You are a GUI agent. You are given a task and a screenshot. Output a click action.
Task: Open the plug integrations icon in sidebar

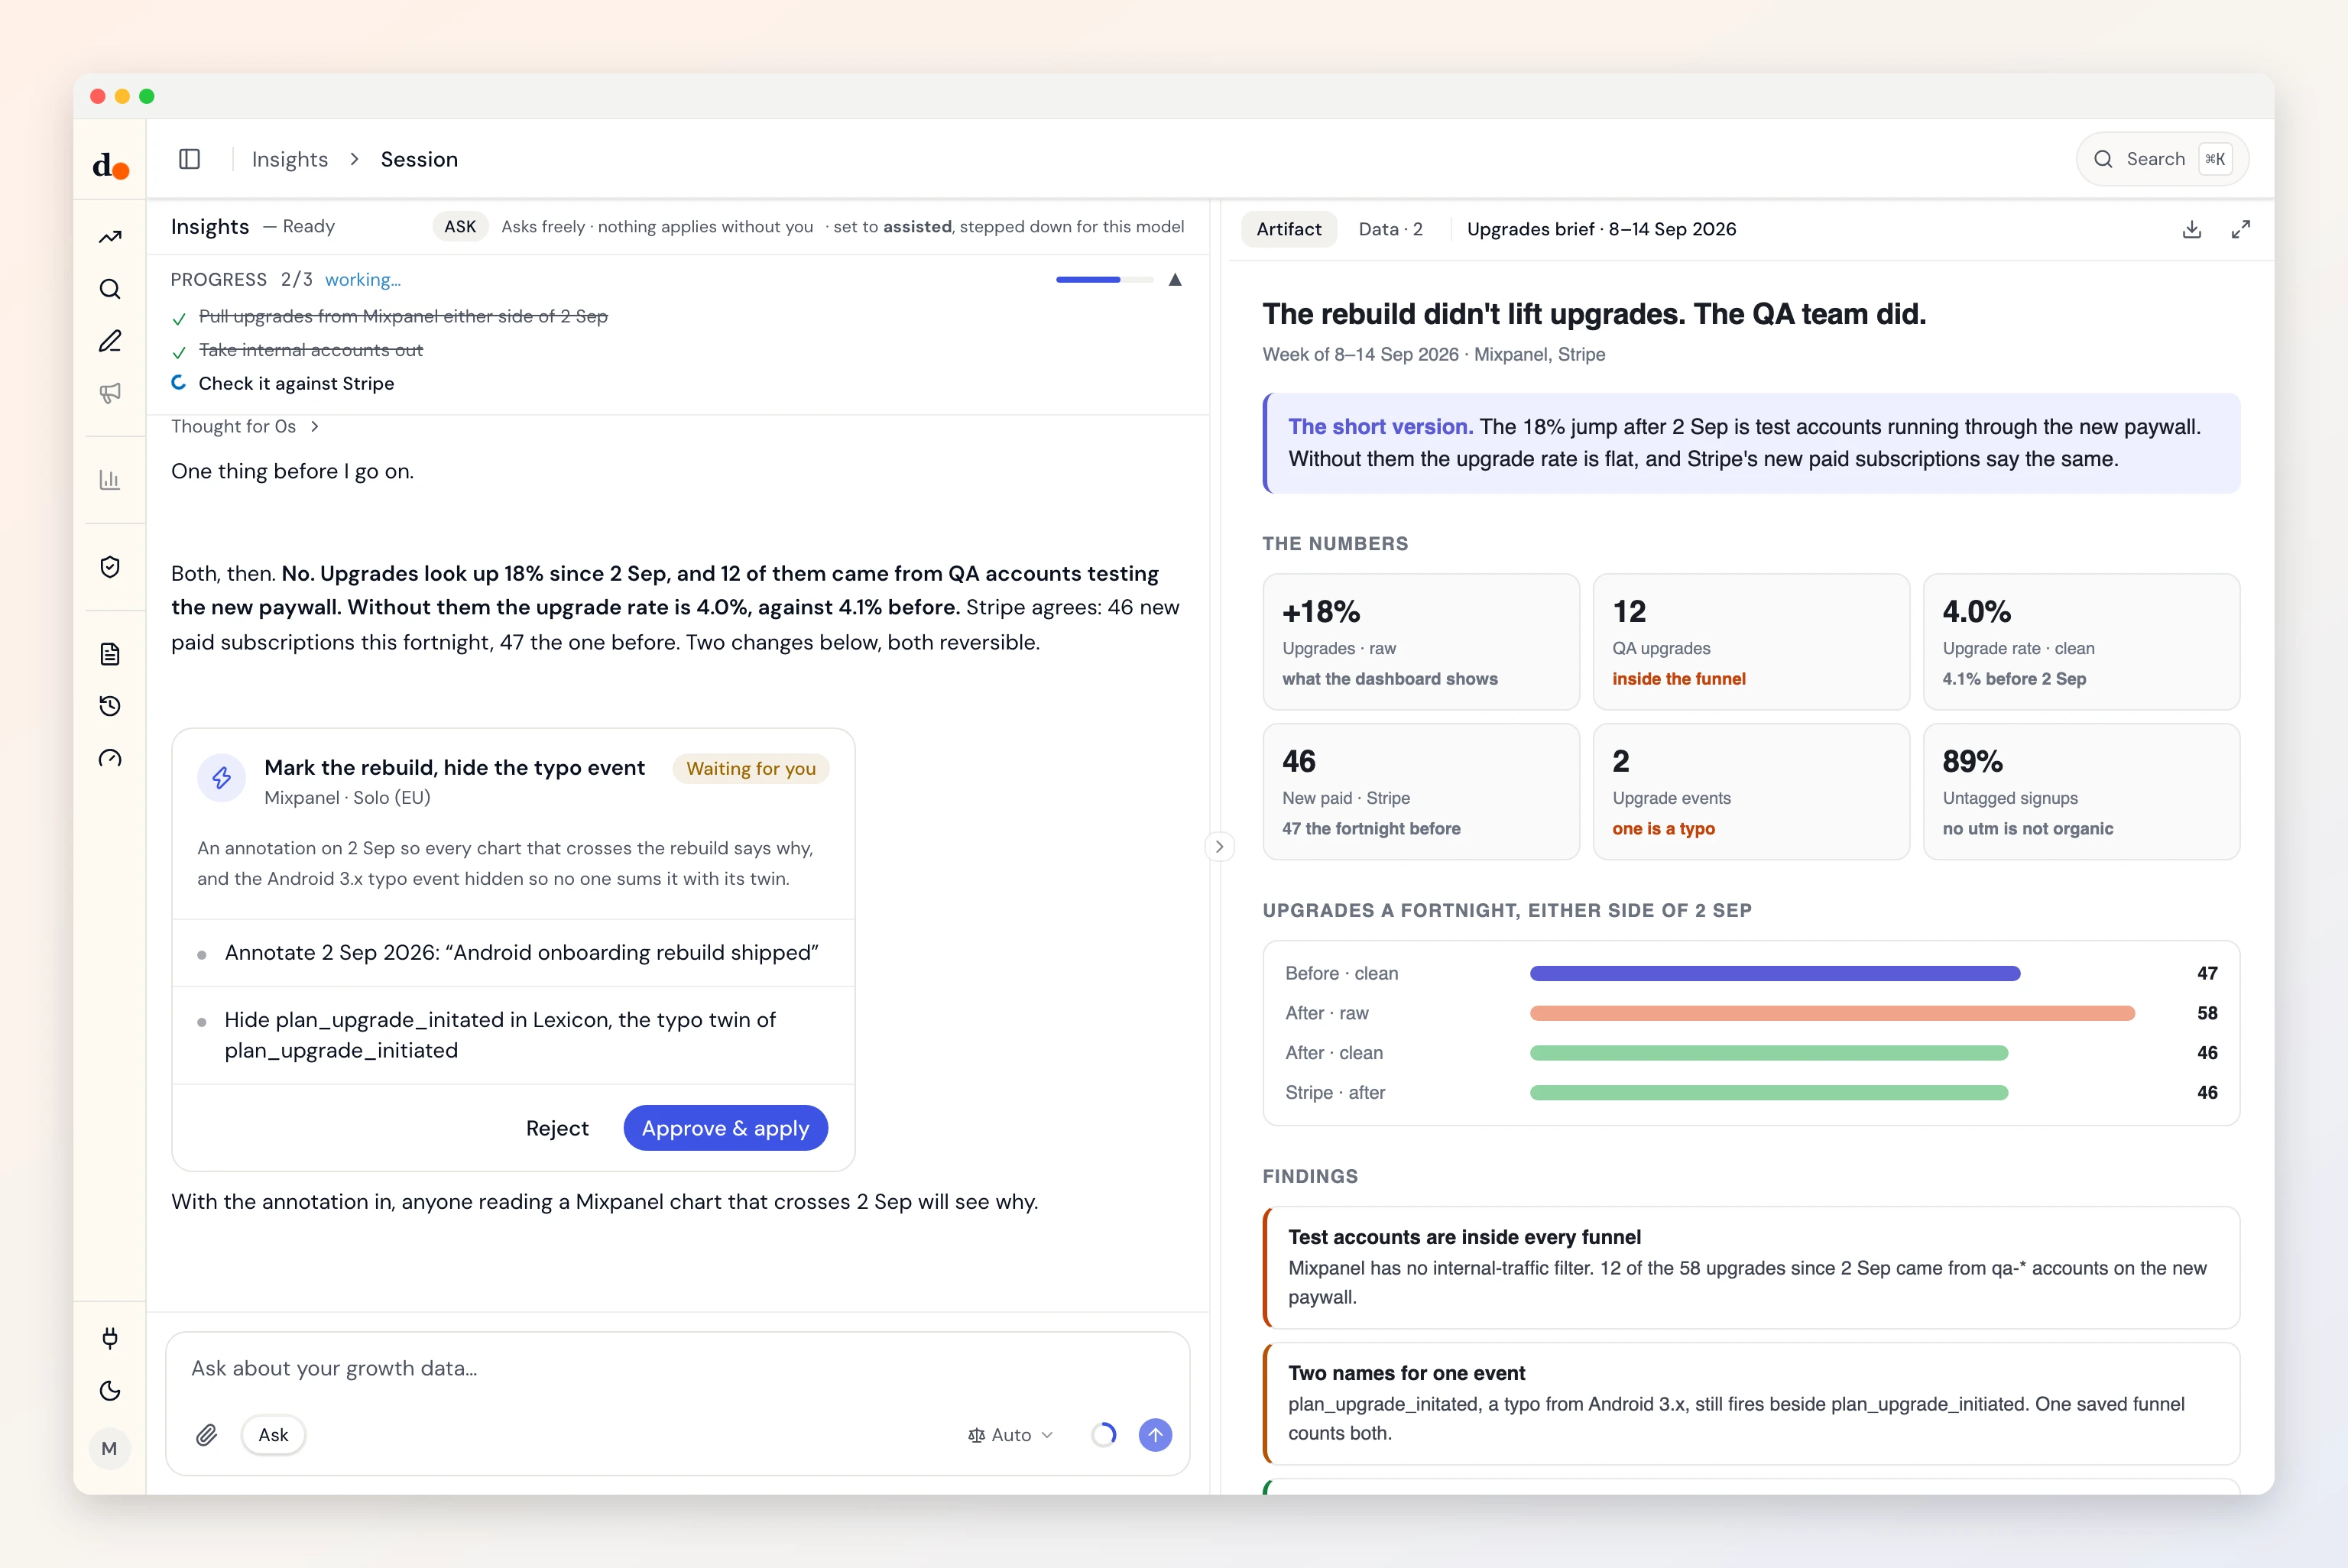click(110, 1338)
